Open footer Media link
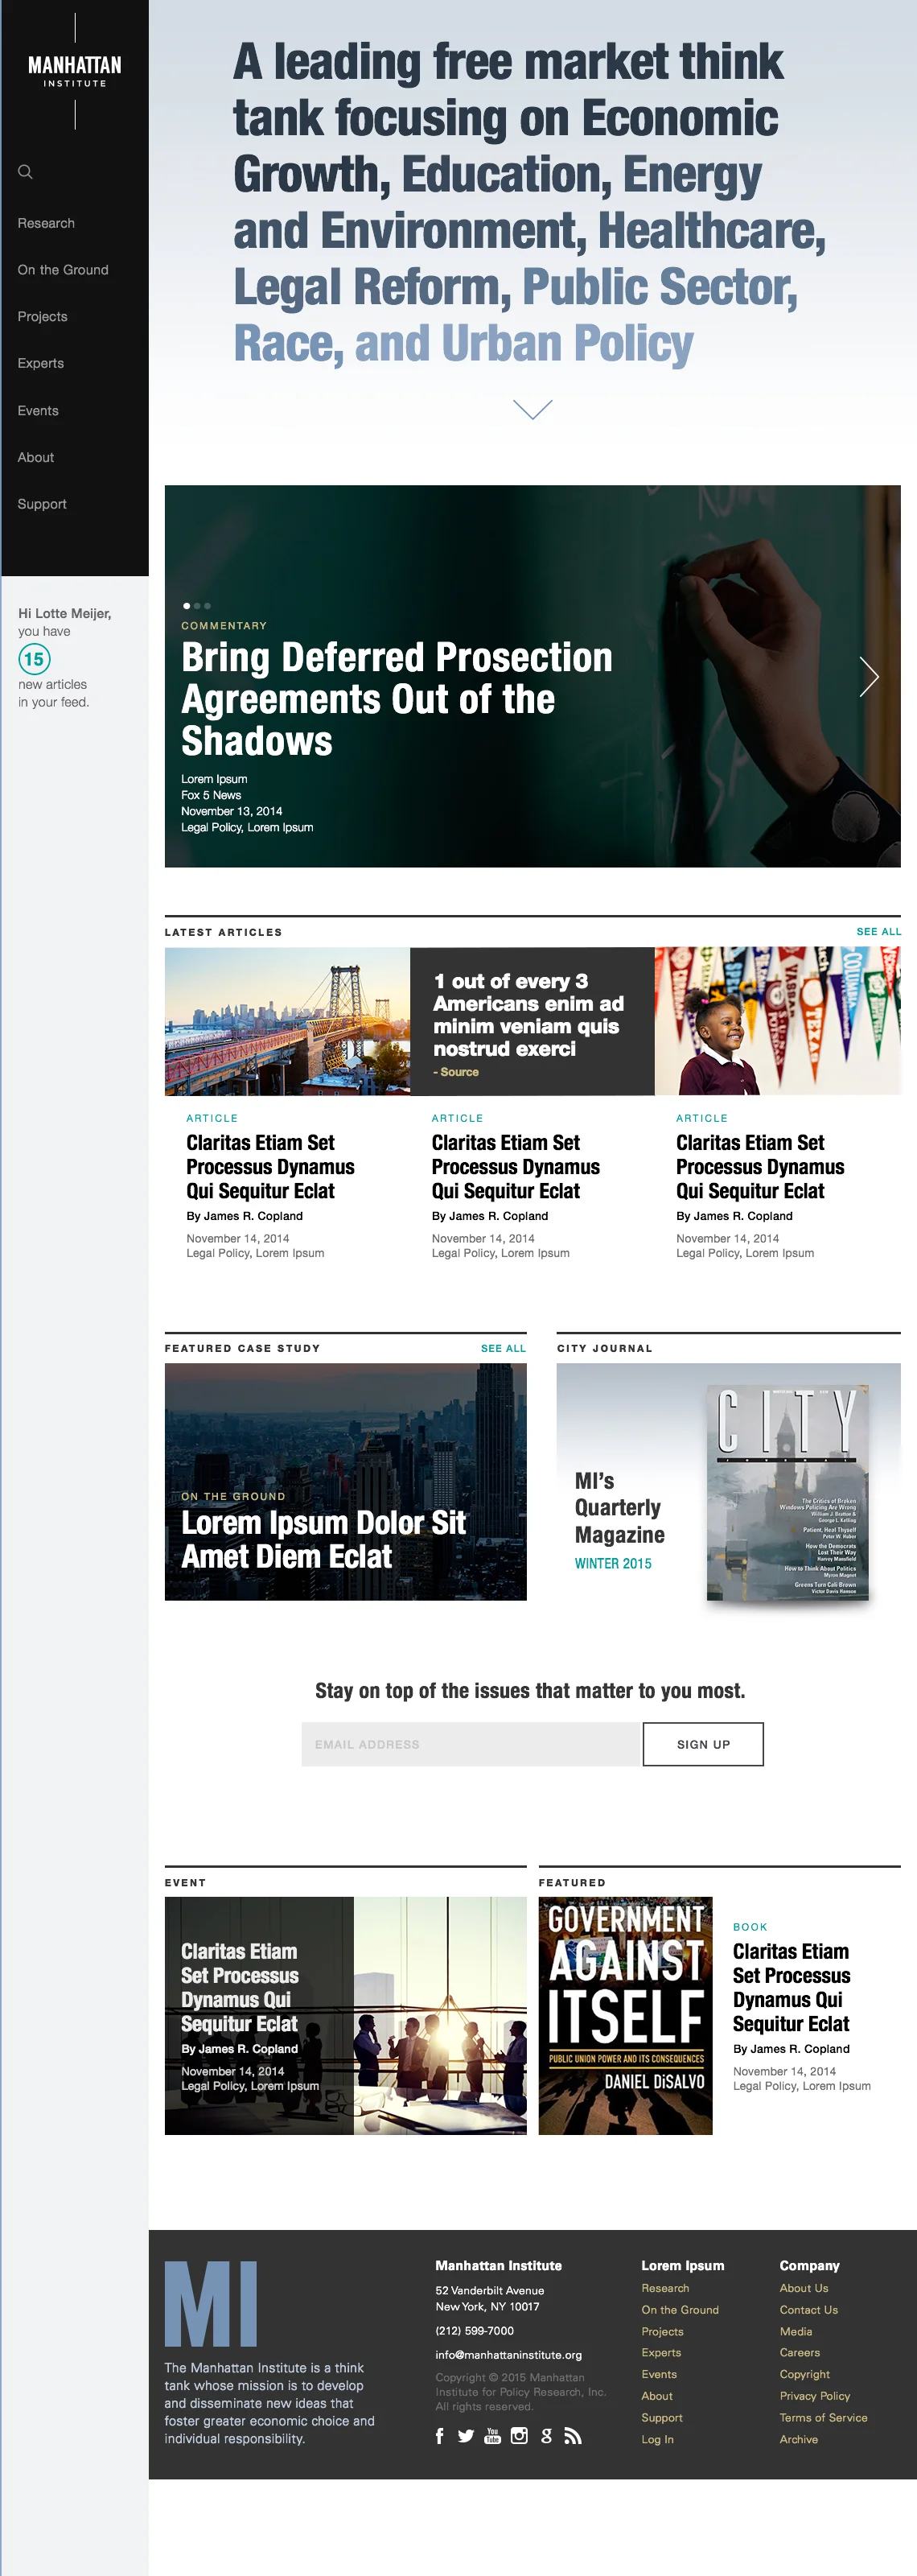This screenshot has height=2576, width=917. coord(796,2331)
